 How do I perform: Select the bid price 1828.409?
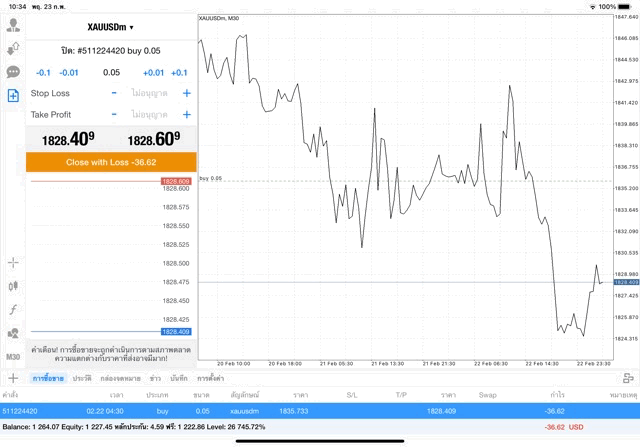click(68, 139)
